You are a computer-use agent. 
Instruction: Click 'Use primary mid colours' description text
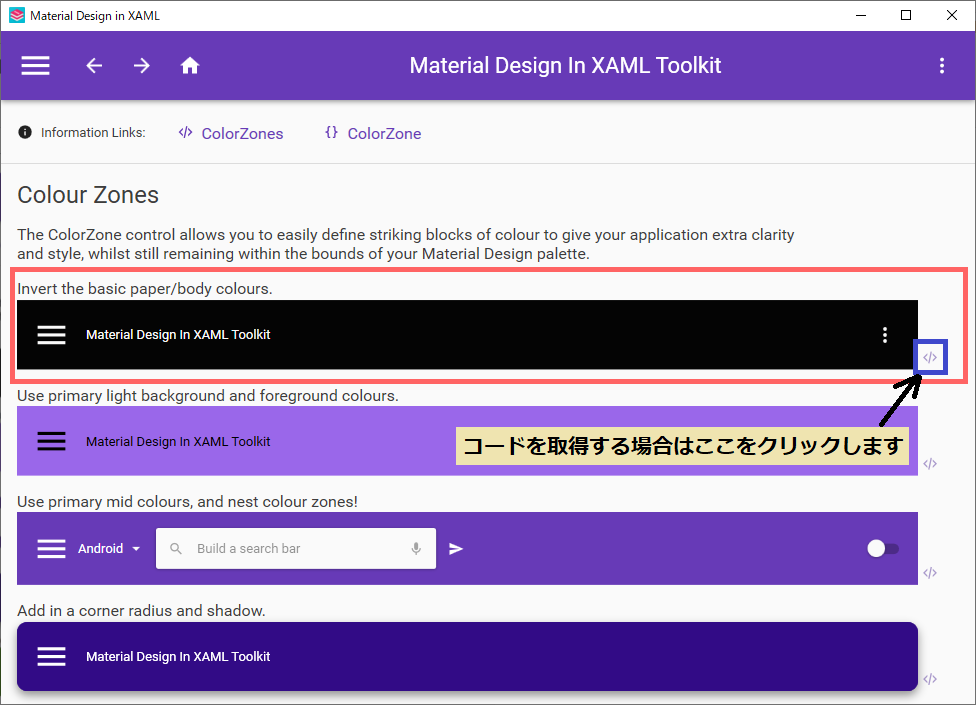coord(187,502)
